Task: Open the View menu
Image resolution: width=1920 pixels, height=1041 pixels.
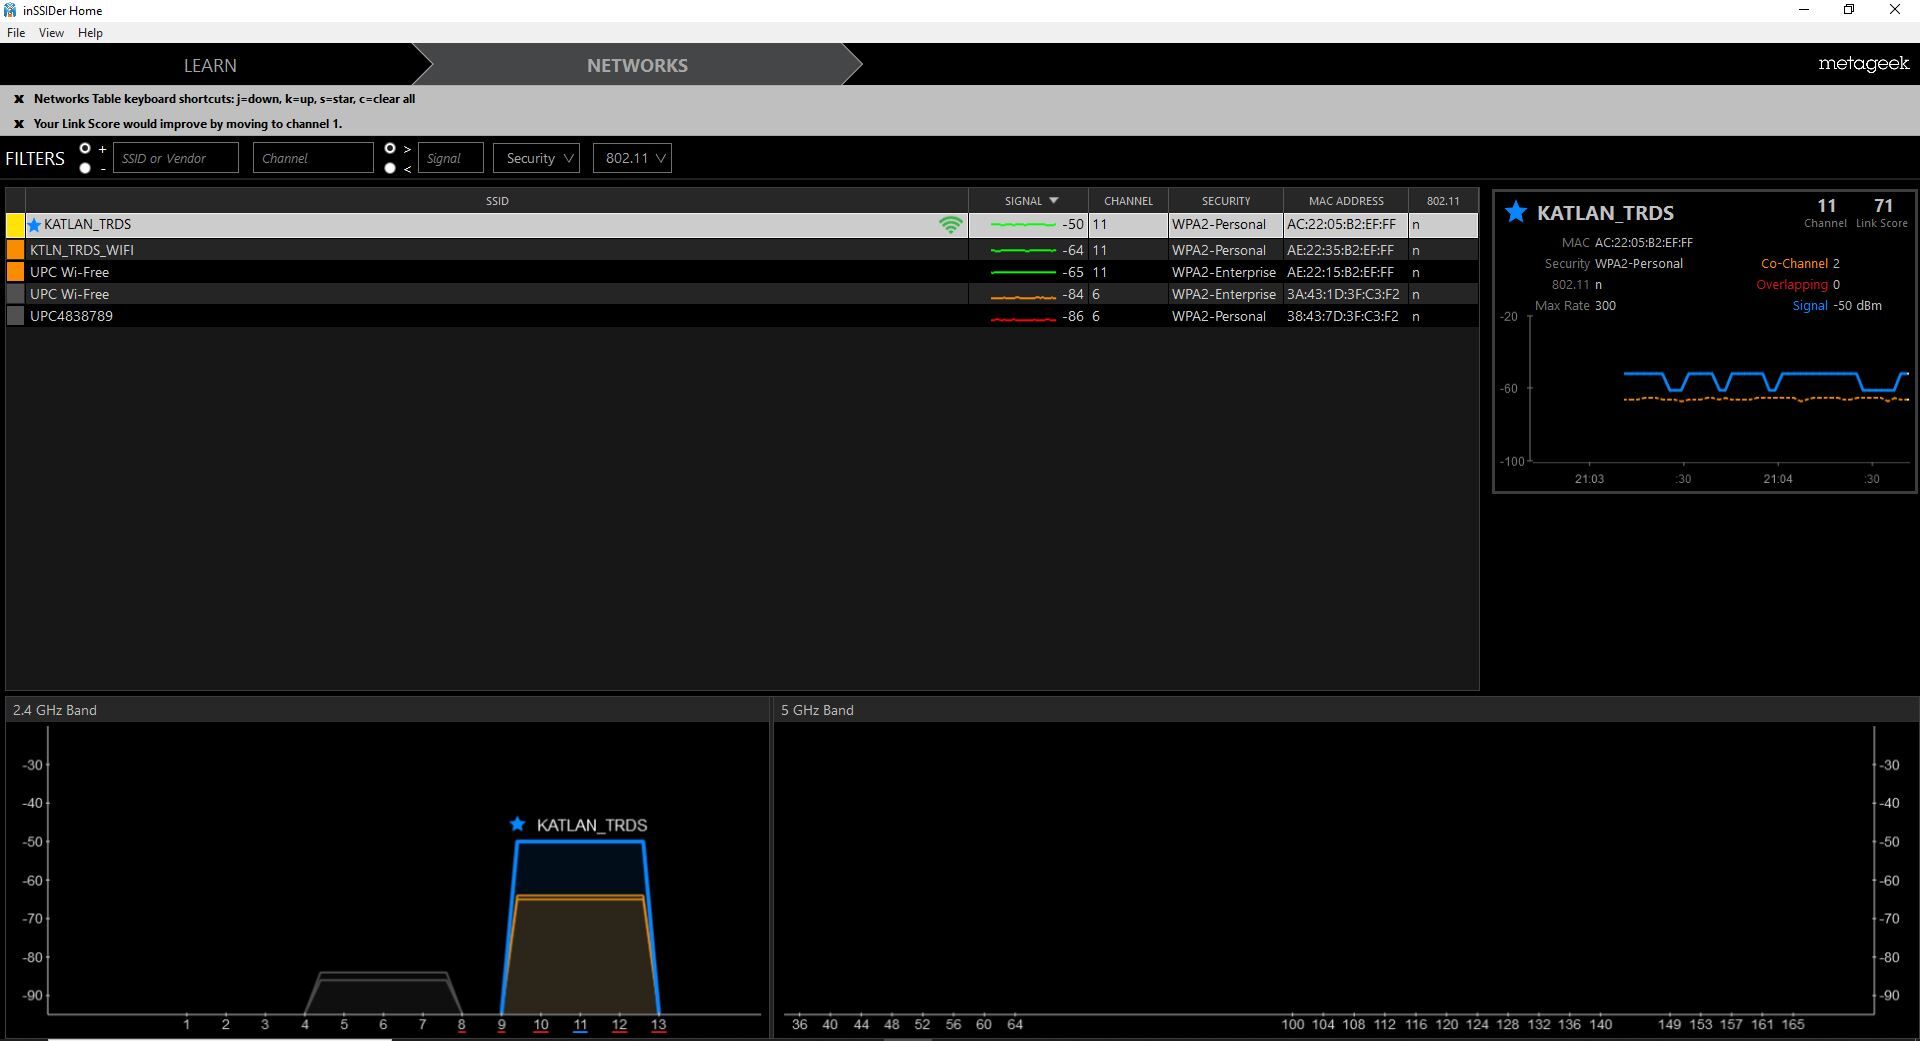Action: (x=51, y=33)
